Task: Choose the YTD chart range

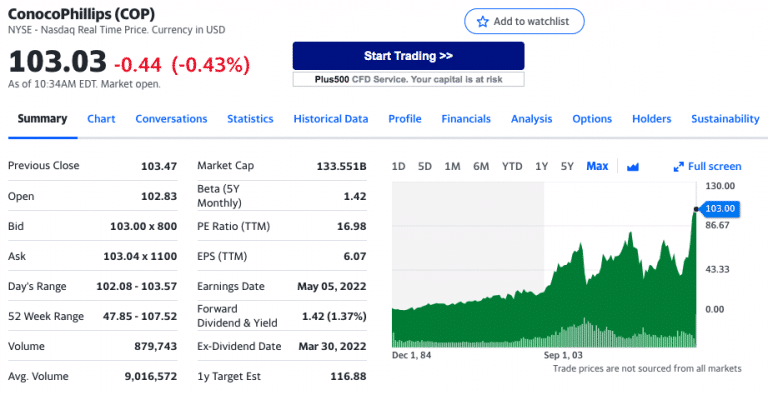Action: pyautogui.click(x=512, y=167)
